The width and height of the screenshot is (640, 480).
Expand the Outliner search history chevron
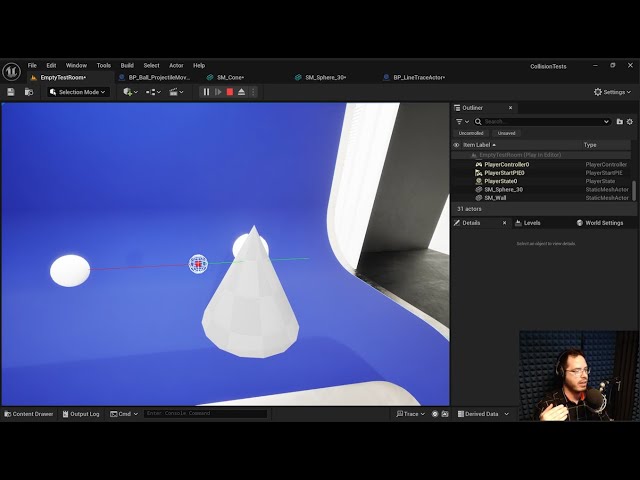pos(606,122)
